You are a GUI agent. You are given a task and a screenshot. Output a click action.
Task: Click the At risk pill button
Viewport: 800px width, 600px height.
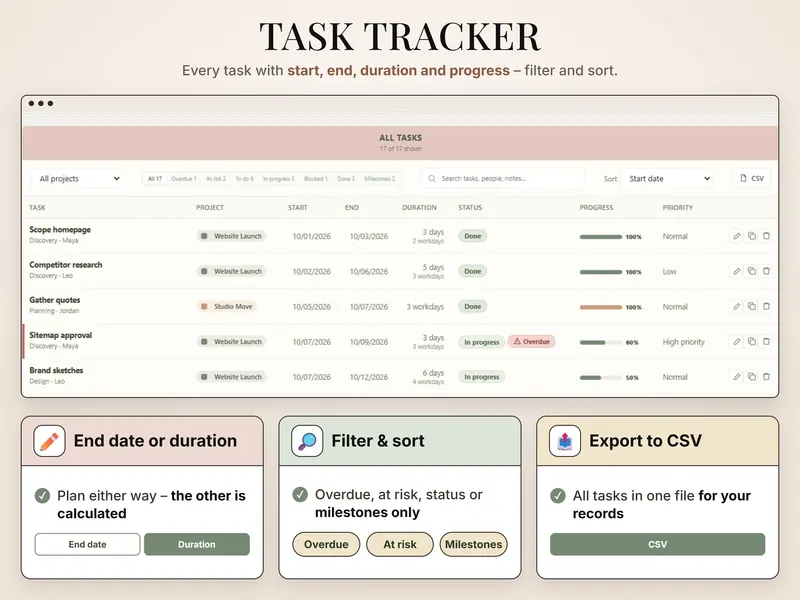tap(400, 544)
